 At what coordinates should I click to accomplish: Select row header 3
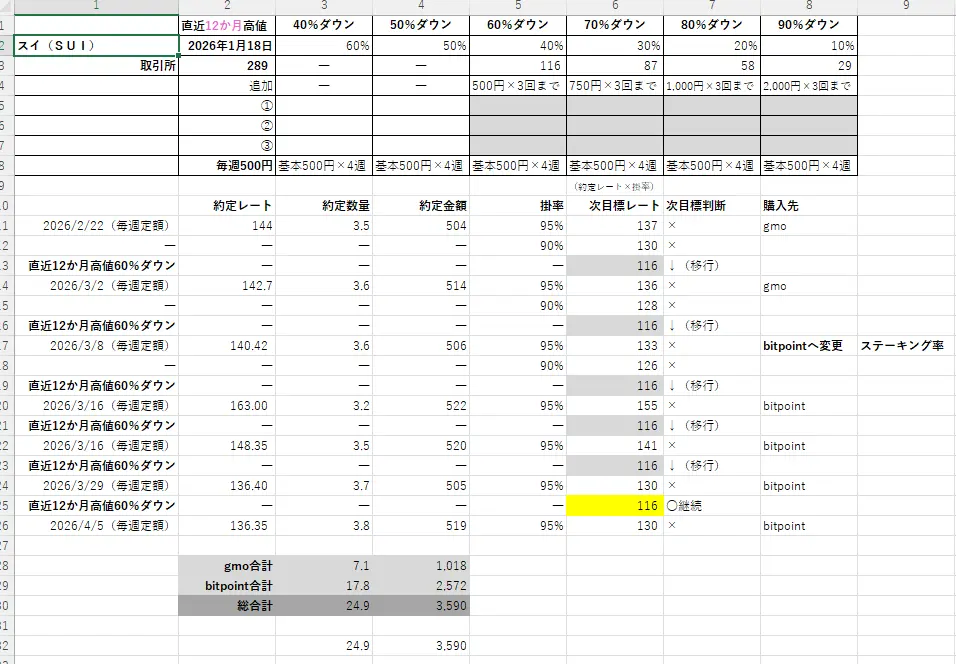[x=8, y=64]
